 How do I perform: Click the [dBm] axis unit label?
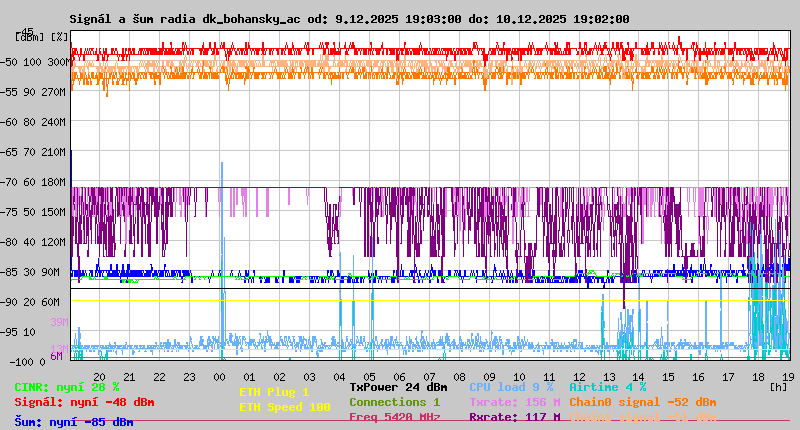[x=30, y=37]
